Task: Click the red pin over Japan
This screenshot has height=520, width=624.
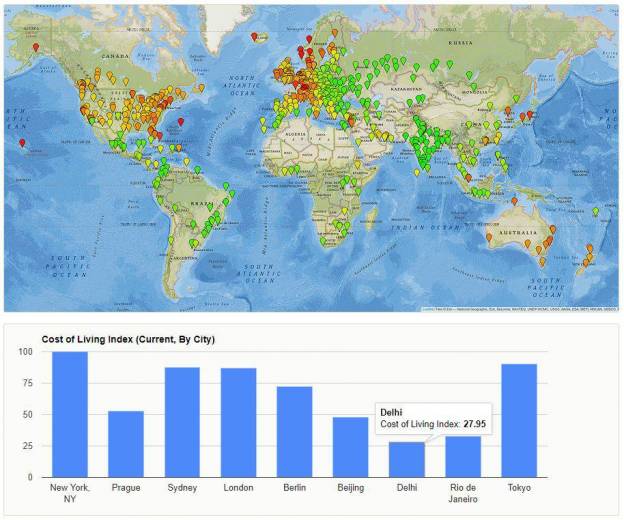Action: pyautogui.click(x=531, y=114)
